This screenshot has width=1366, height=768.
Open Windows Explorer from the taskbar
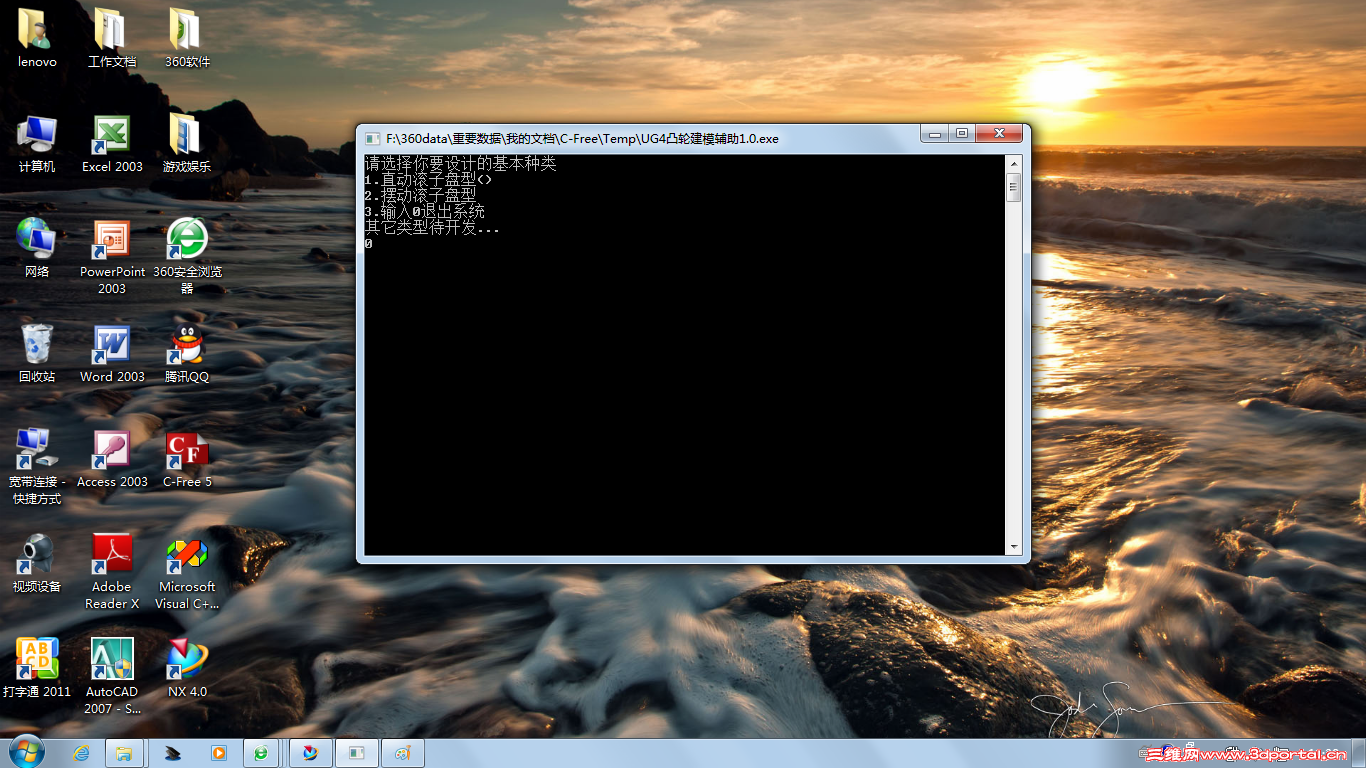click(124, 752)
